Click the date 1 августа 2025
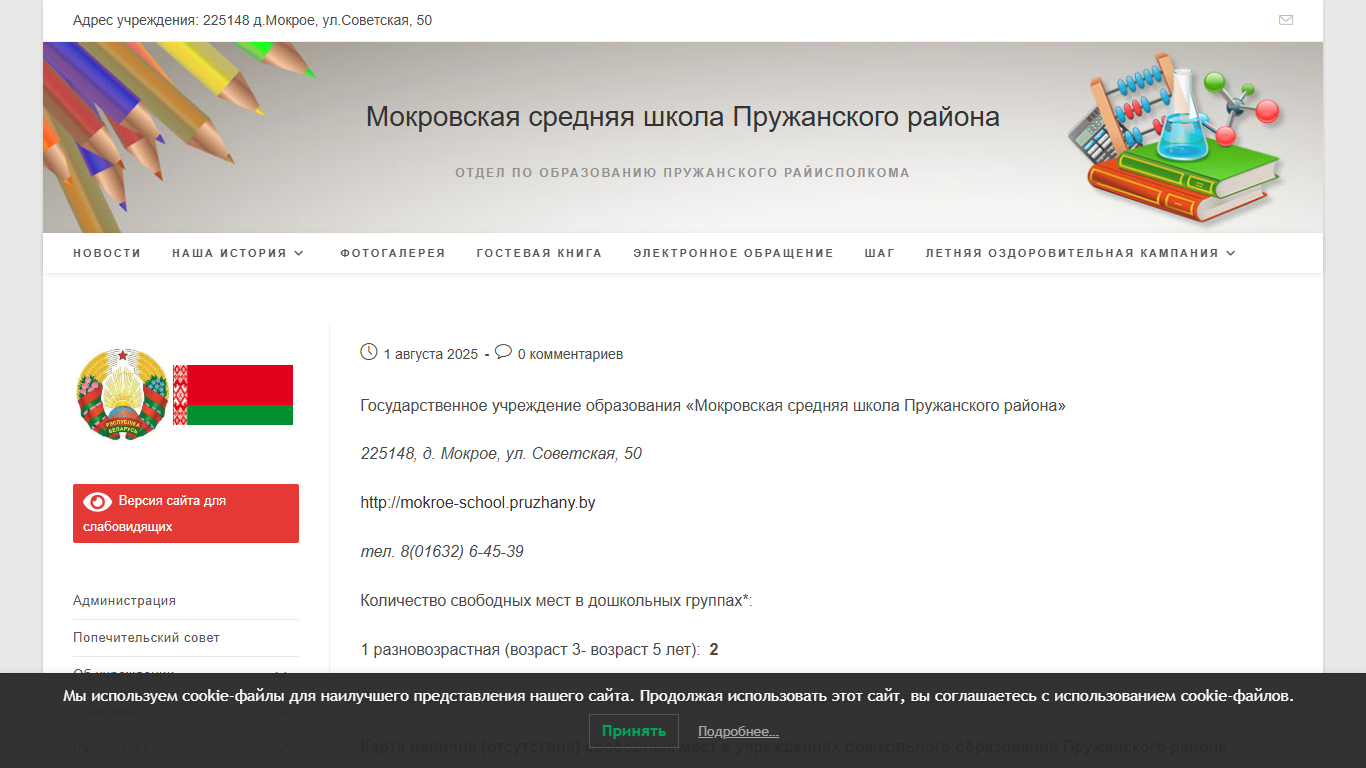 tap(431, 354)
